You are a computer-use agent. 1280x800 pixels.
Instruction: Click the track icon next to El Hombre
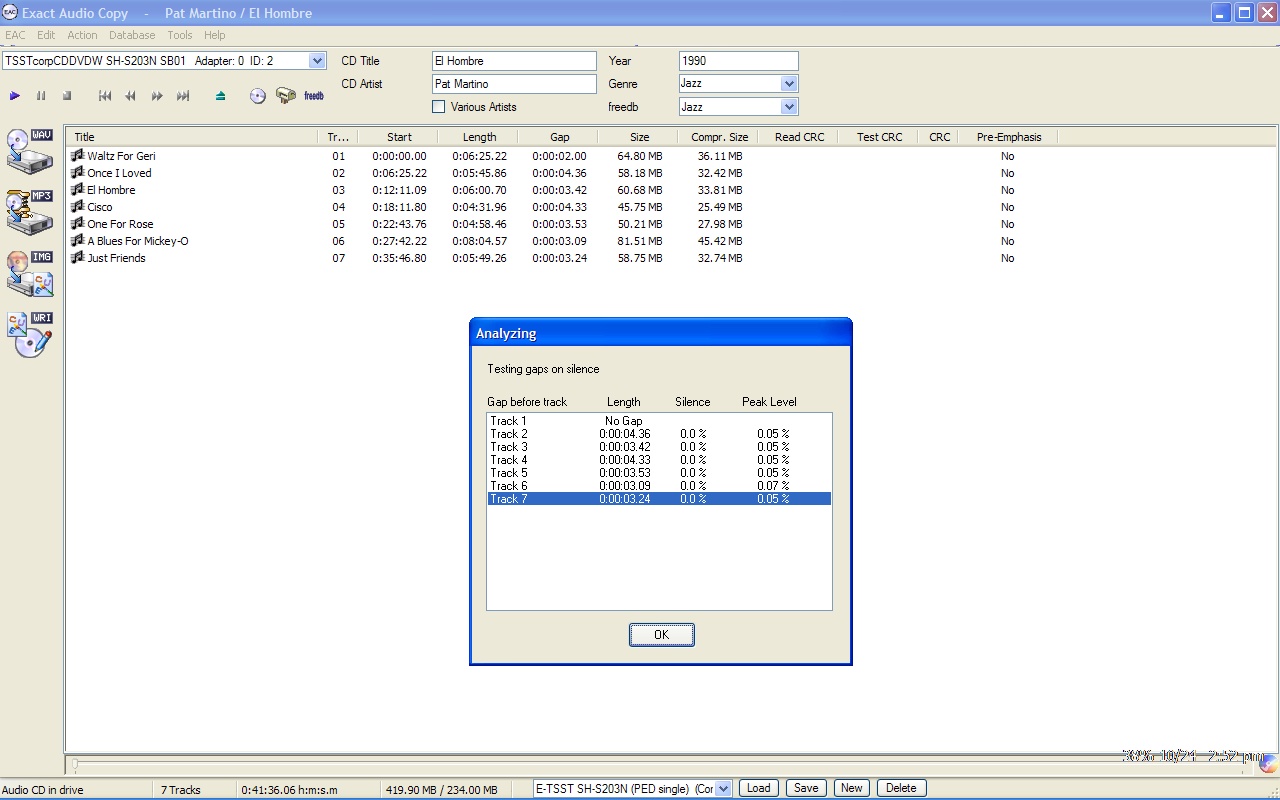point(77,189)
